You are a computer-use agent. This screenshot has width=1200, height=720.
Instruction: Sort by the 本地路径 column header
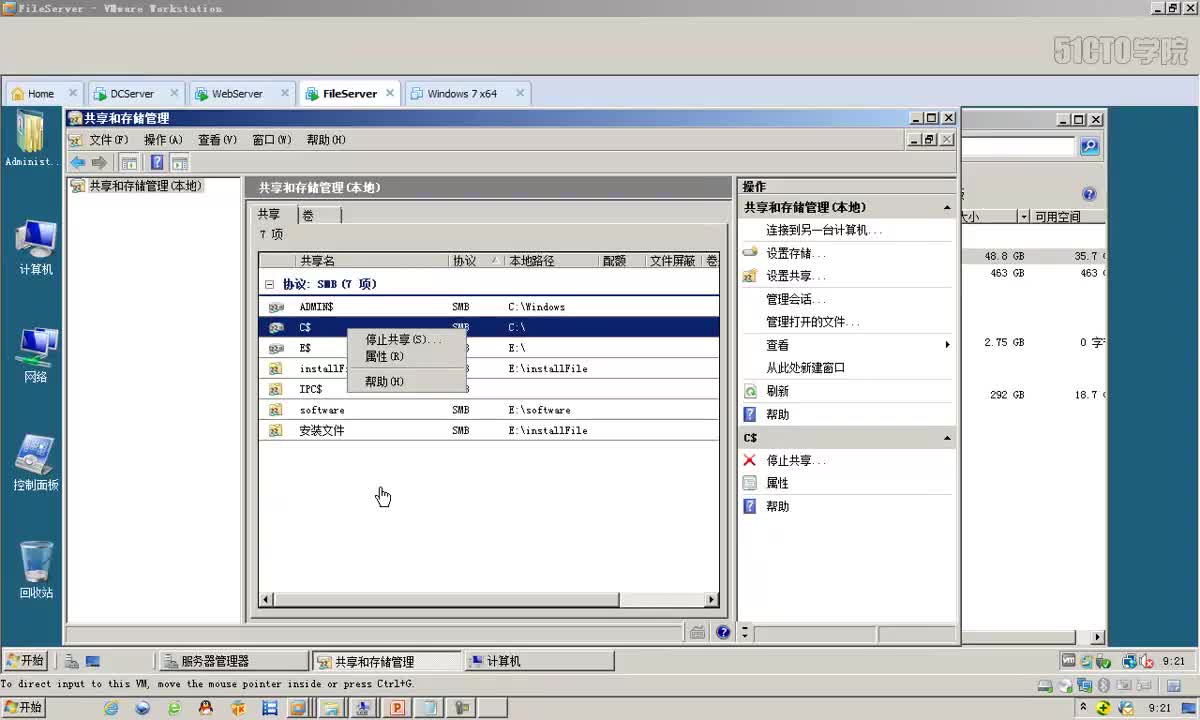(551, 261)
